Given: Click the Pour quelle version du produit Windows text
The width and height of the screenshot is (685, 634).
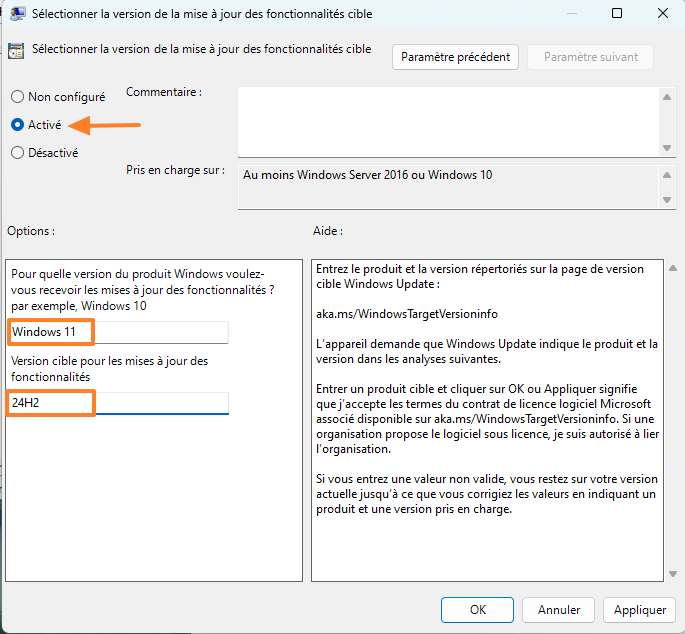Looking at the screenshot, I should 142,290.
